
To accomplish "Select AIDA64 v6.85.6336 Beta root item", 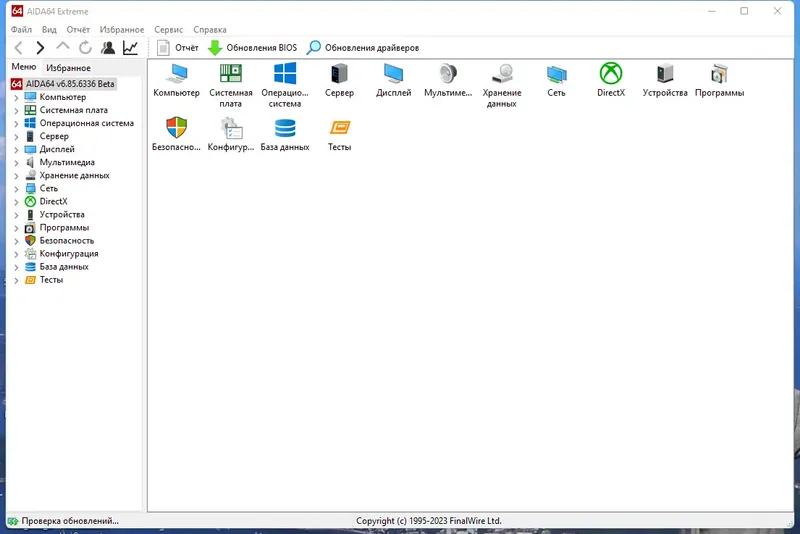I will [x=63, y=84].
